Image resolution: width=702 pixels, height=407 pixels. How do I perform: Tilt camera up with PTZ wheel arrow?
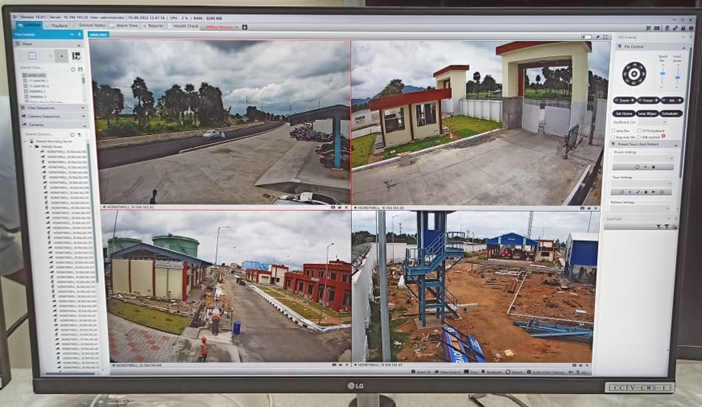pos(634,65)
